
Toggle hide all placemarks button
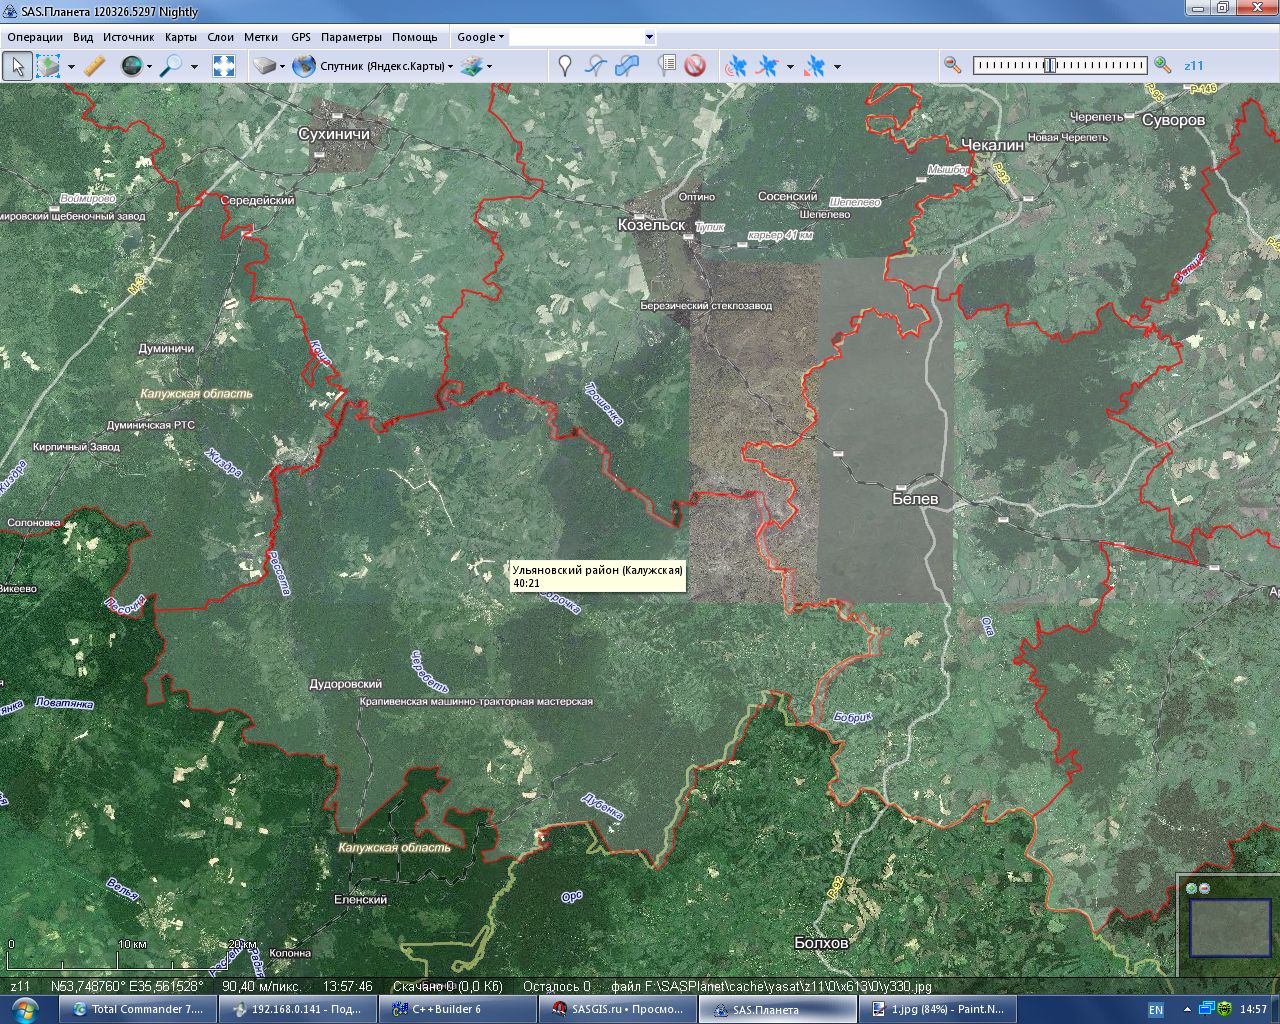point(695,66)
